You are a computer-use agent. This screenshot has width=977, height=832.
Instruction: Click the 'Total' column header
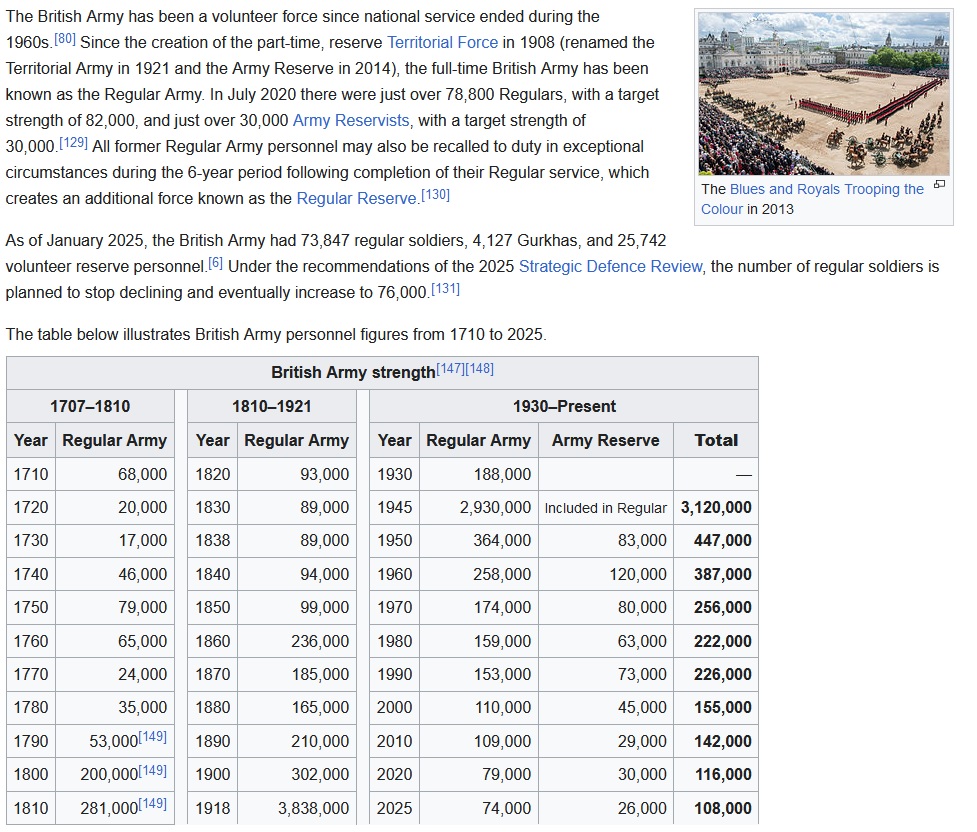tap(716, 440)
